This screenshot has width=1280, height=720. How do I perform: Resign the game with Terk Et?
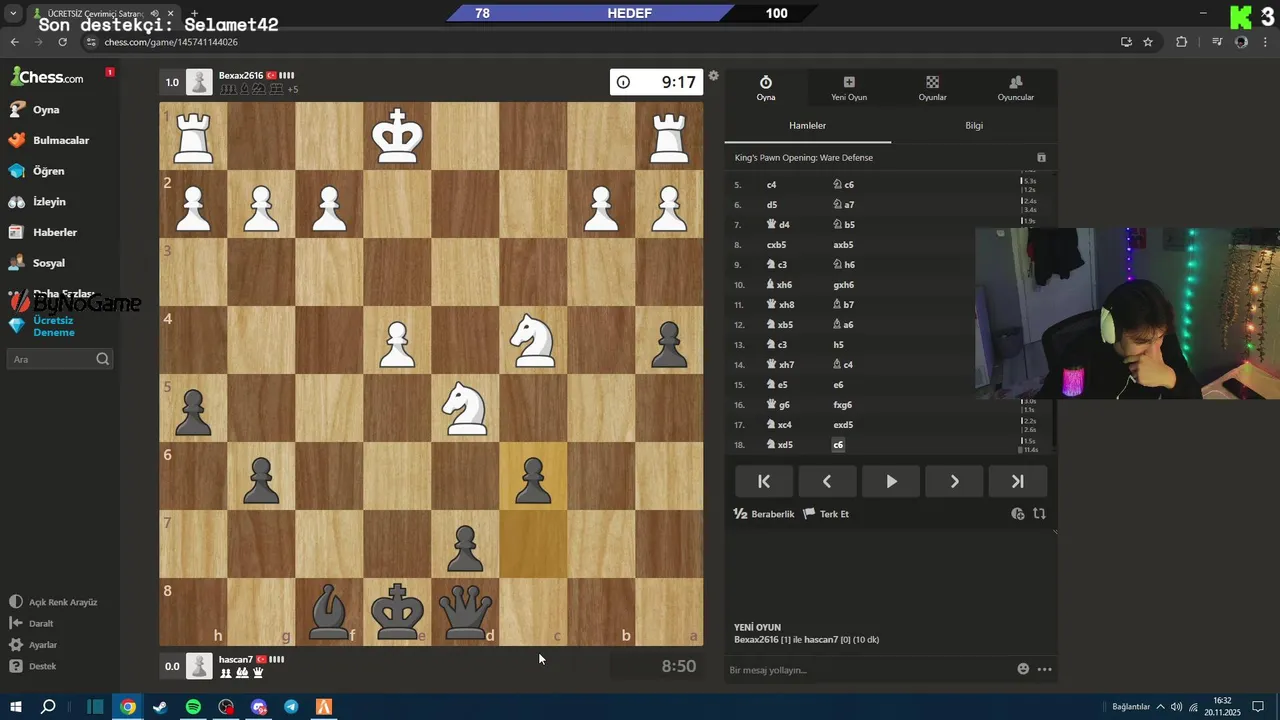point(826,514)
